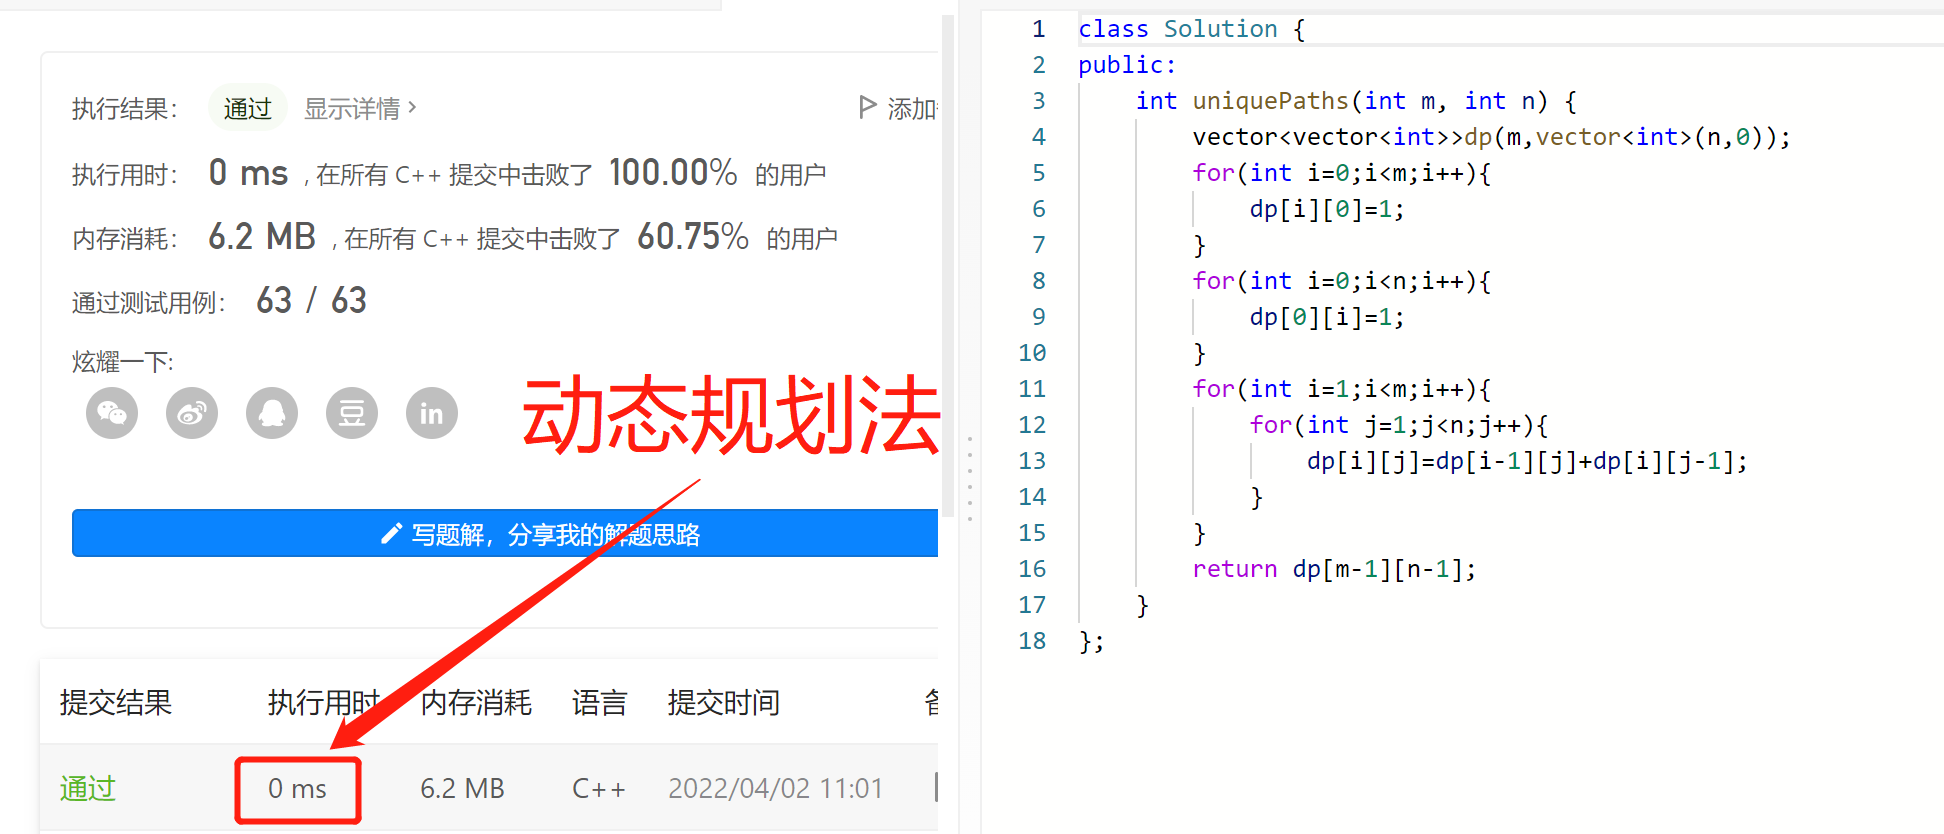
Task: Click the 60.75% memory percentile value
Action: coord(693,237)
